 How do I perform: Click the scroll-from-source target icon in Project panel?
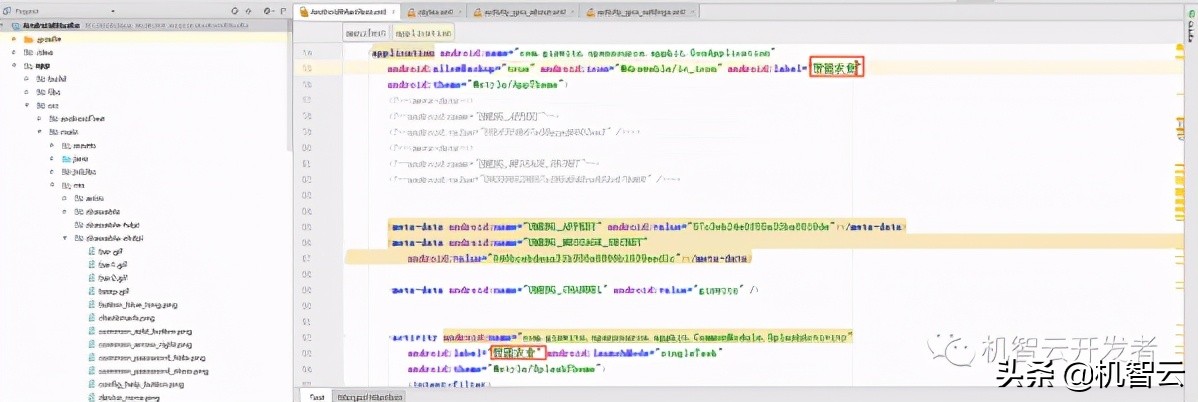click(235, 11)
